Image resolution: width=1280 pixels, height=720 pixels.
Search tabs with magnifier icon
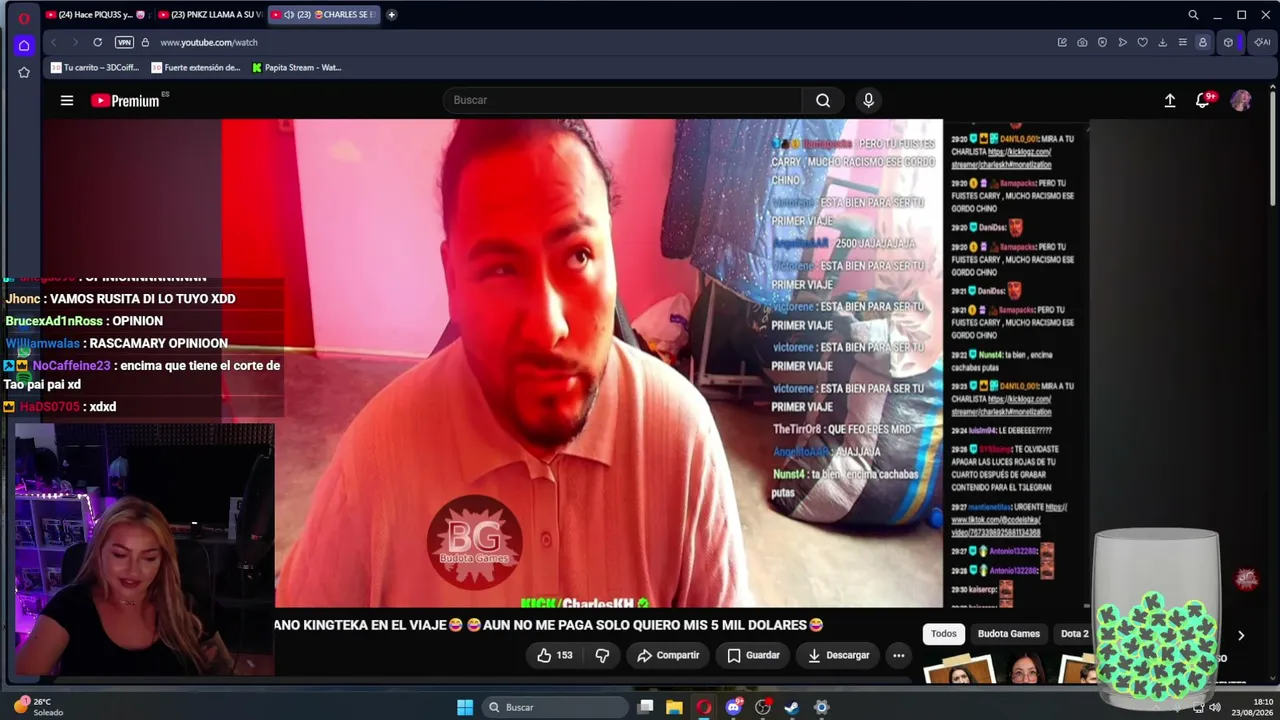(x=1193, y=15)
